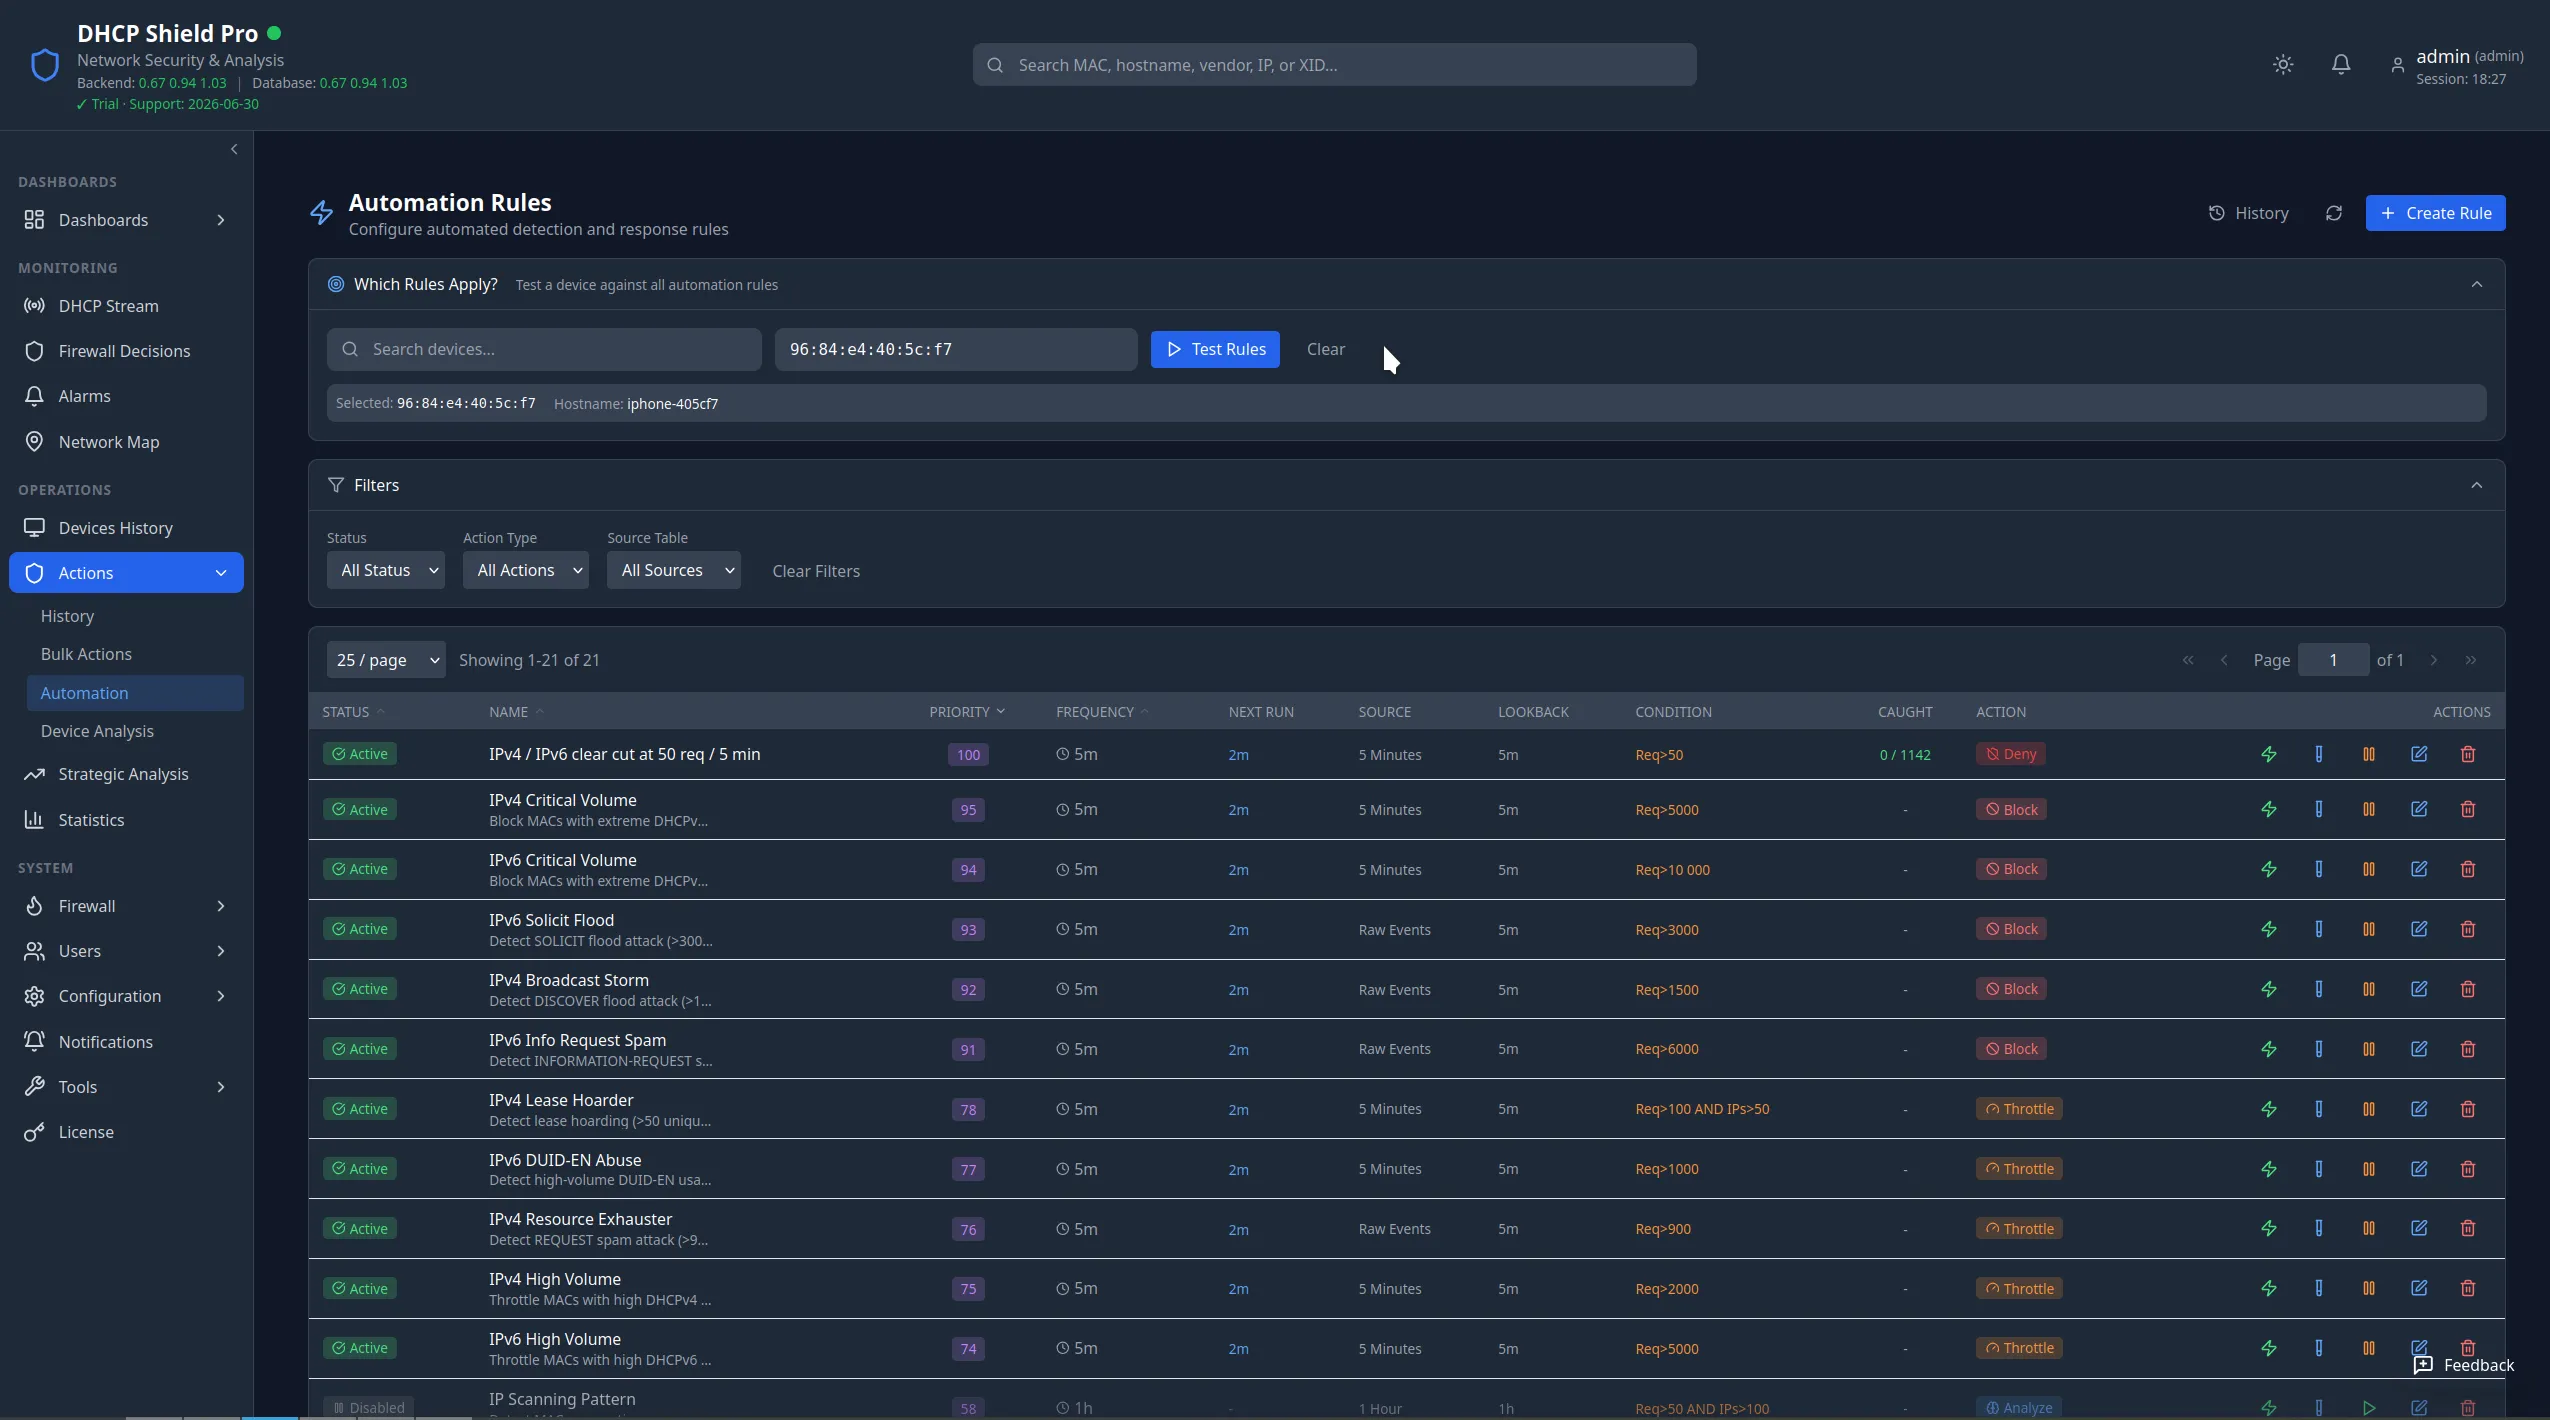Open Device Analysis submenu item
The height and width of the screenshot is (1420, 2550).
135,731
